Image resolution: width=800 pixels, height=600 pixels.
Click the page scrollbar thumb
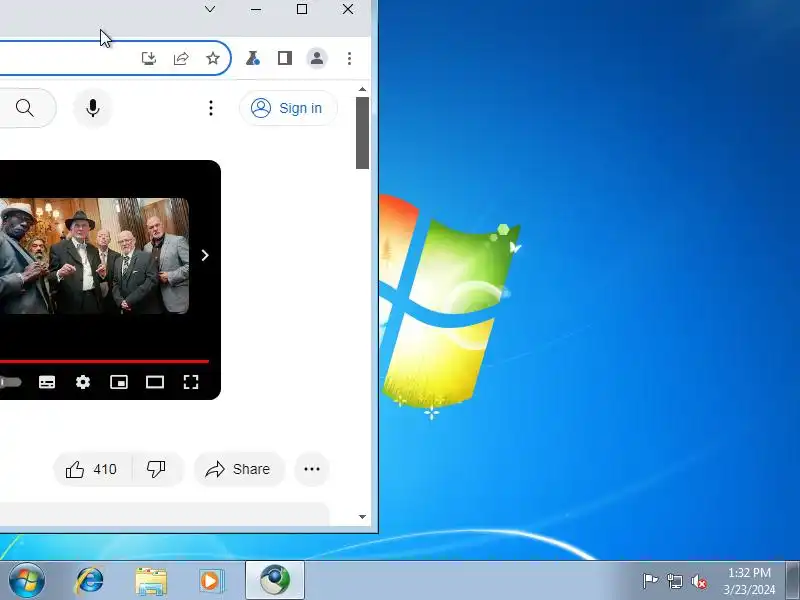[x=362, y=133]
